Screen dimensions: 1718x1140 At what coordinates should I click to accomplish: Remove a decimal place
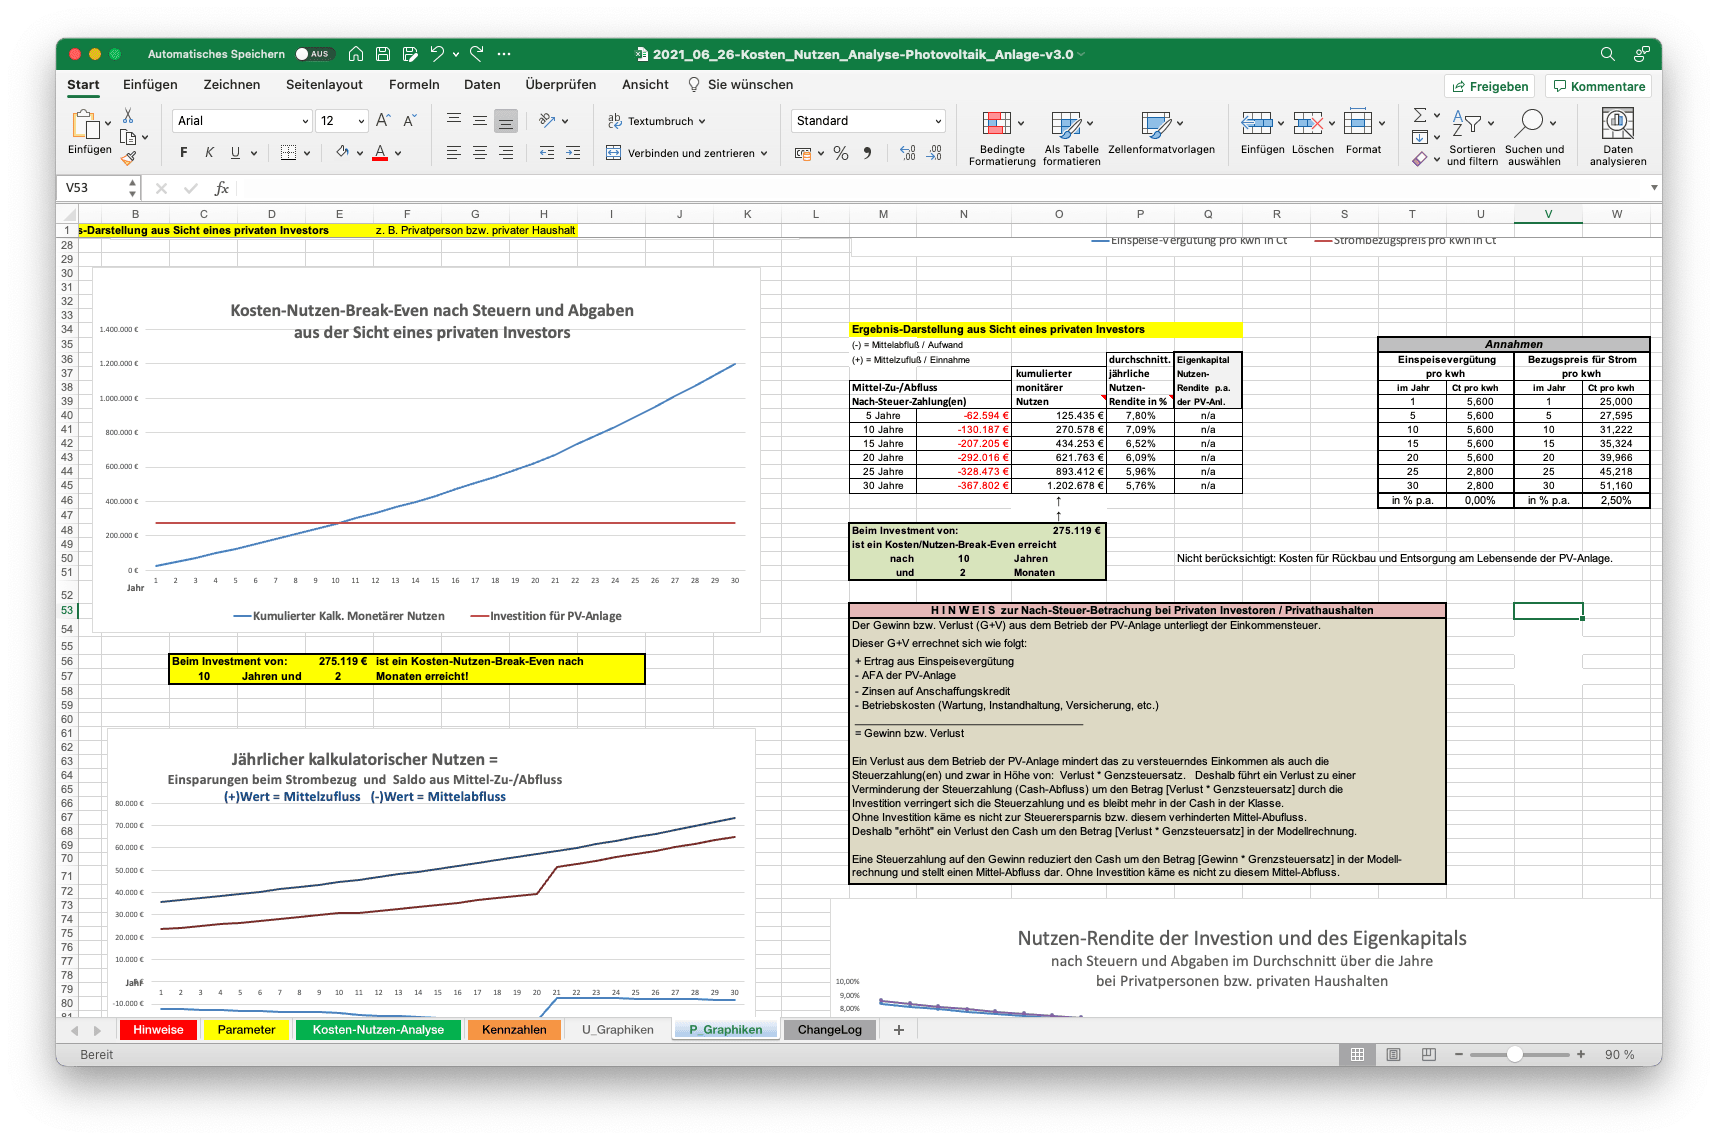click(x=934, y=153)
